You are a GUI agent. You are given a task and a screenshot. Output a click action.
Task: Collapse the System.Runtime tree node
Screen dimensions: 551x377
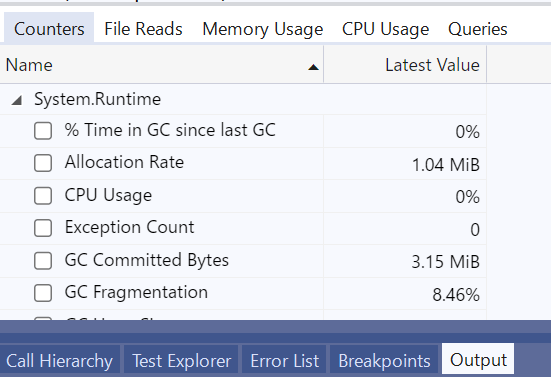(17, 101)
